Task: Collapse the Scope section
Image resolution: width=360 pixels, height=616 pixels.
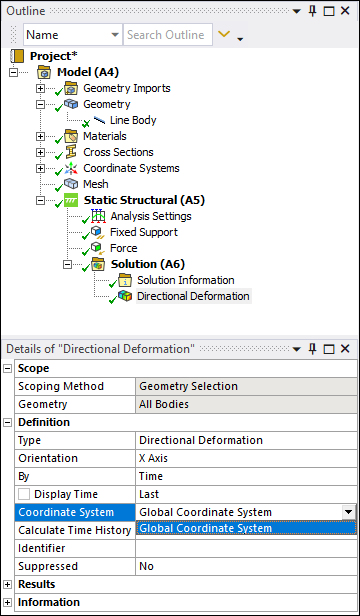Action: tap(7, 368)
